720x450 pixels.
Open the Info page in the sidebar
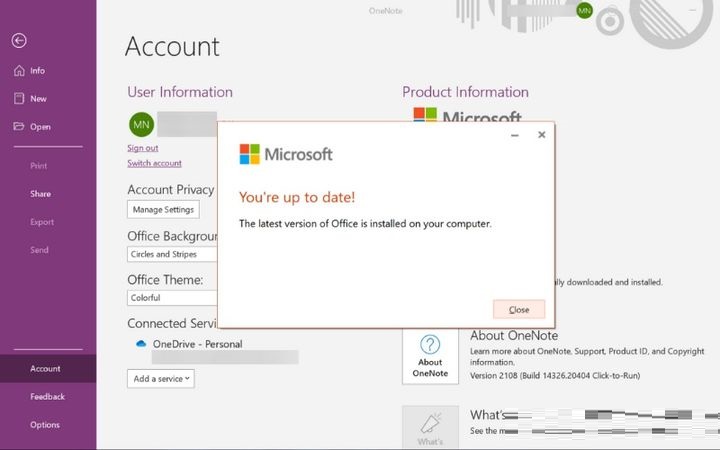coord(37,71)
